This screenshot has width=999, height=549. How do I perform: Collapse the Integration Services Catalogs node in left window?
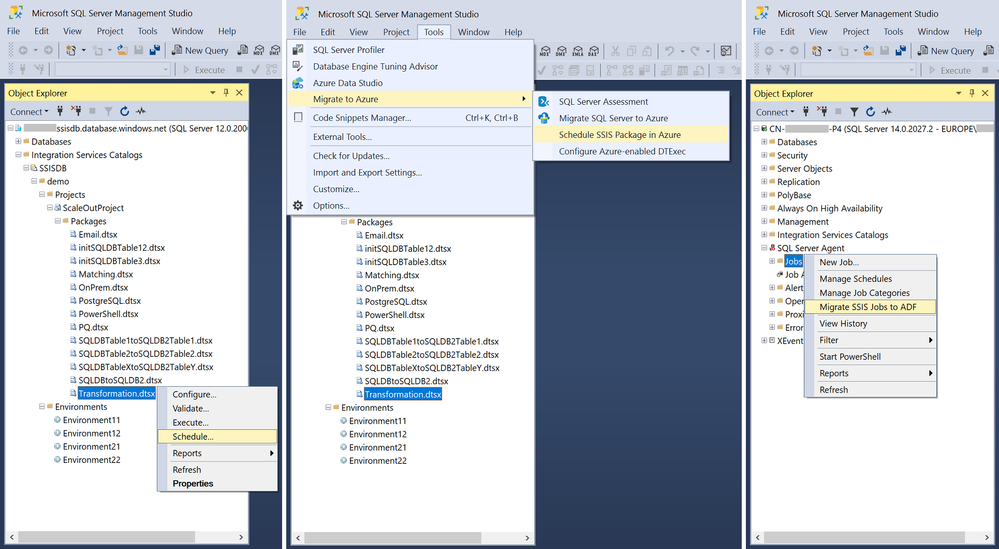tap(18, 155)
